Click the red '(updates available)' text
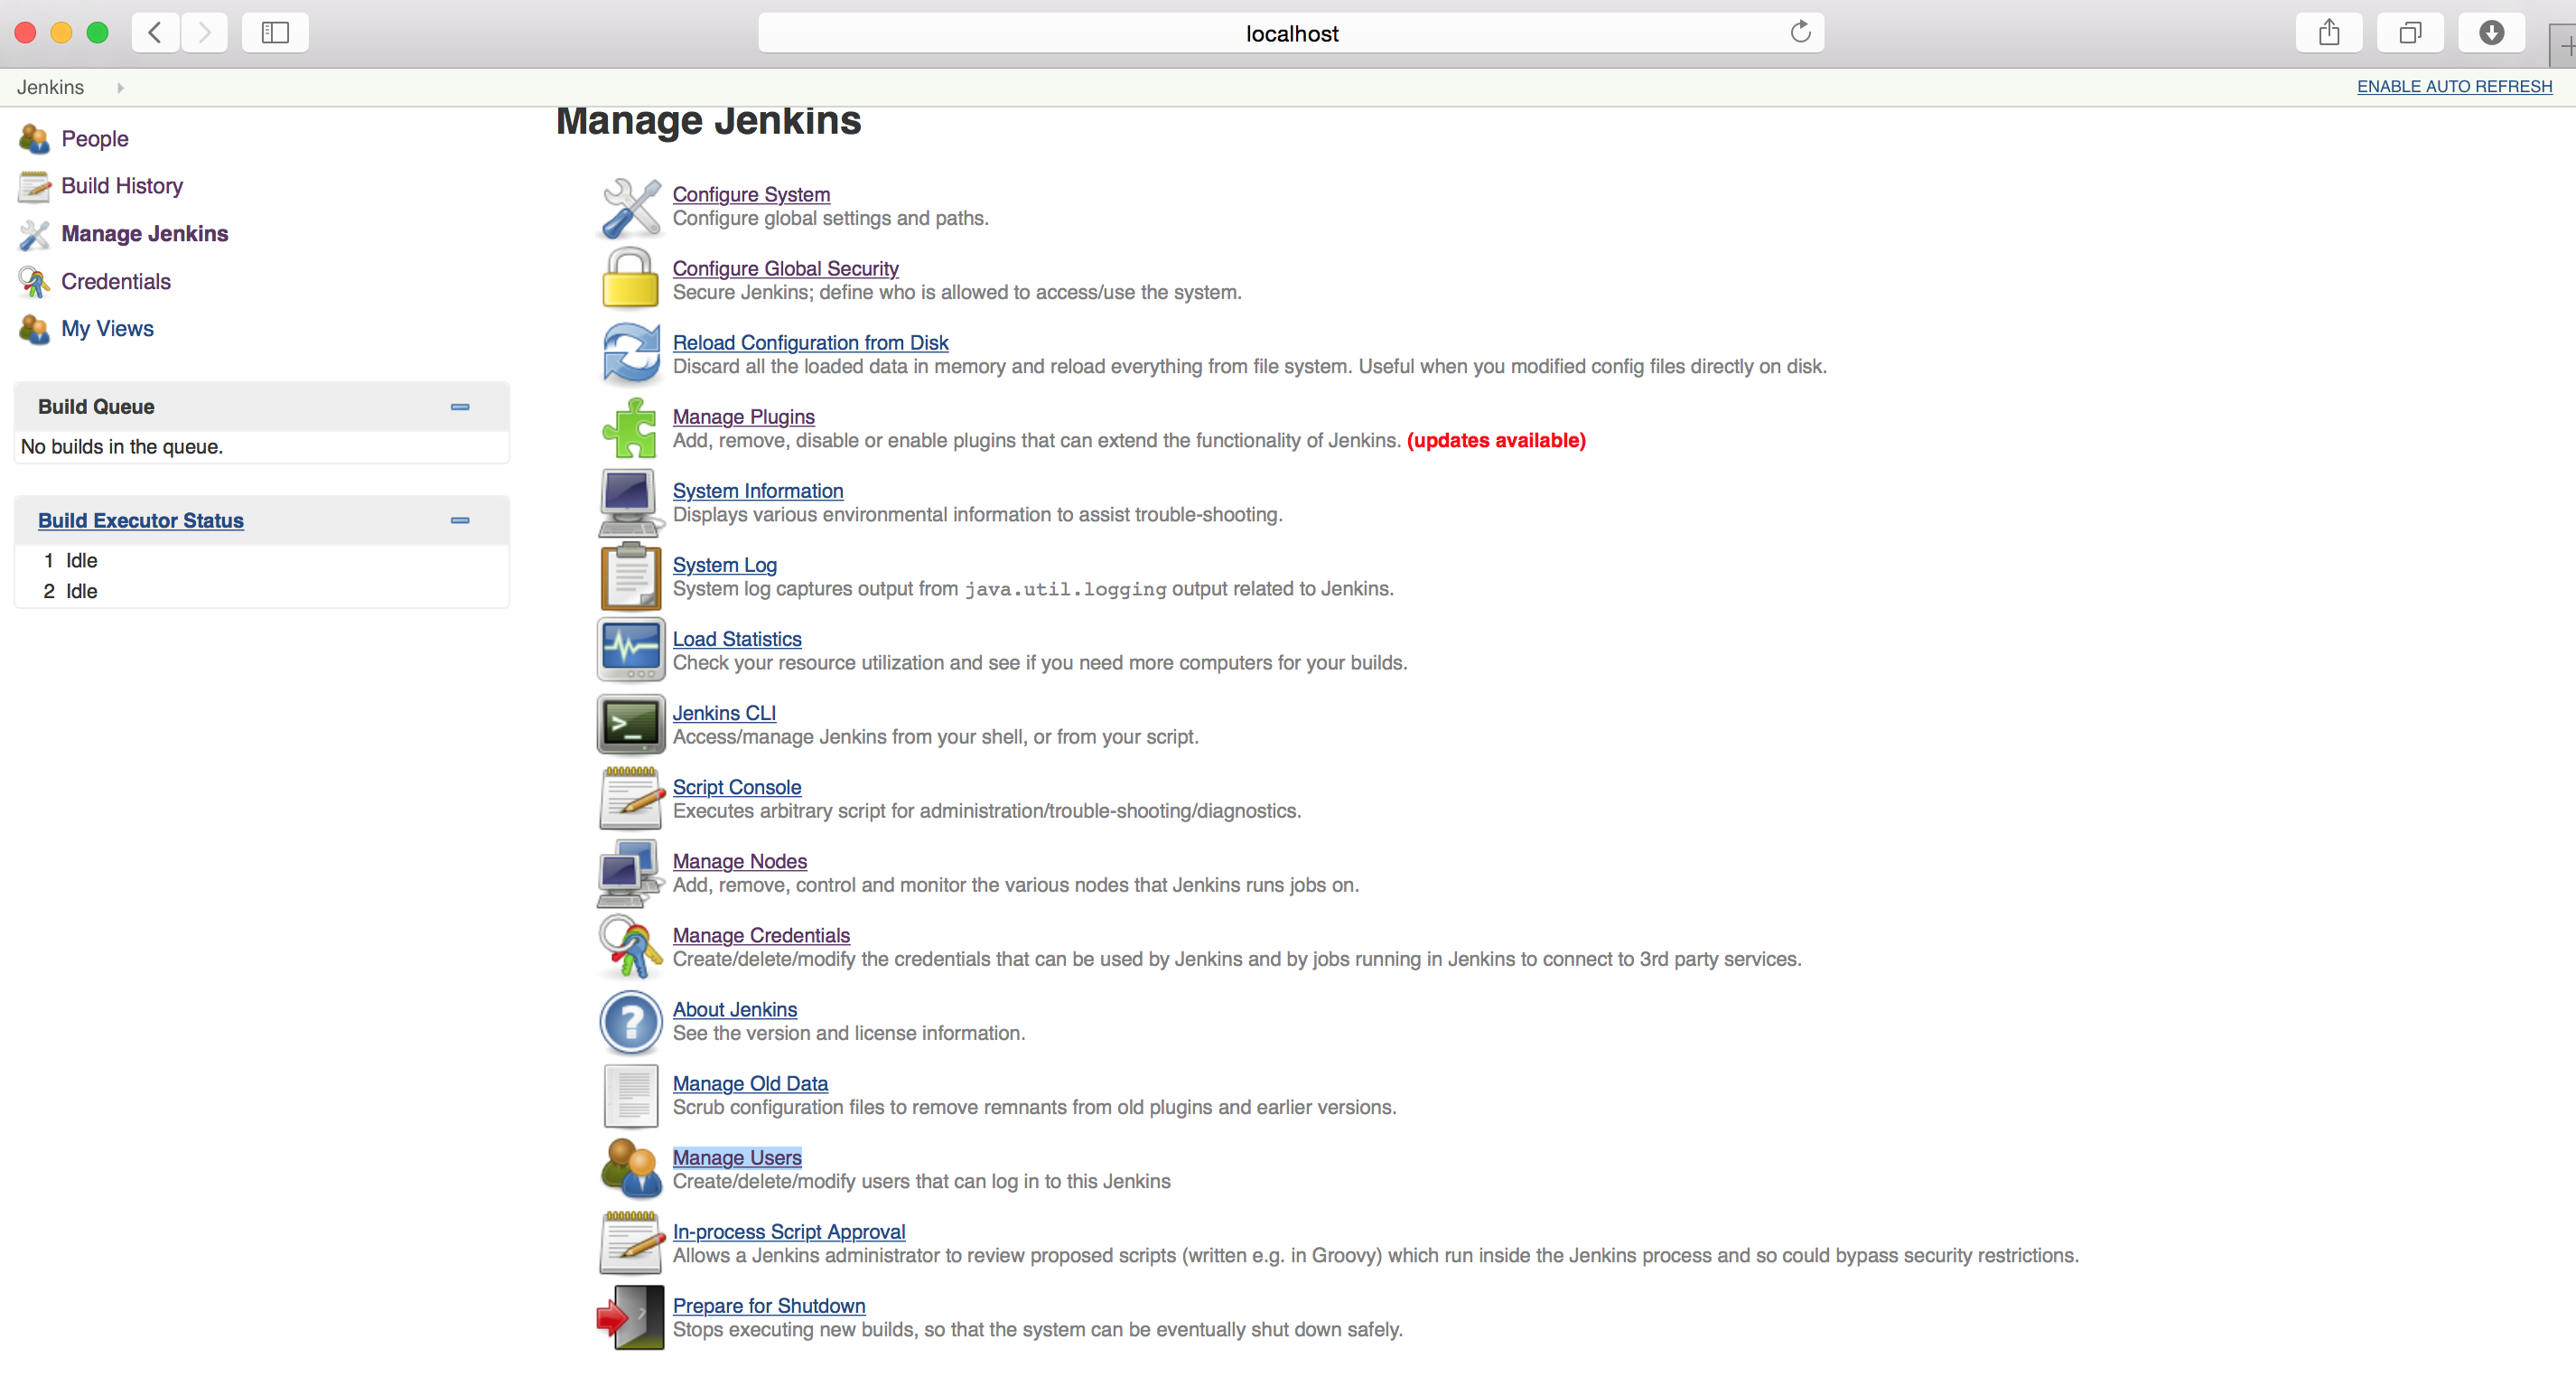The image size is (2576, 1377). point(1496,441)
